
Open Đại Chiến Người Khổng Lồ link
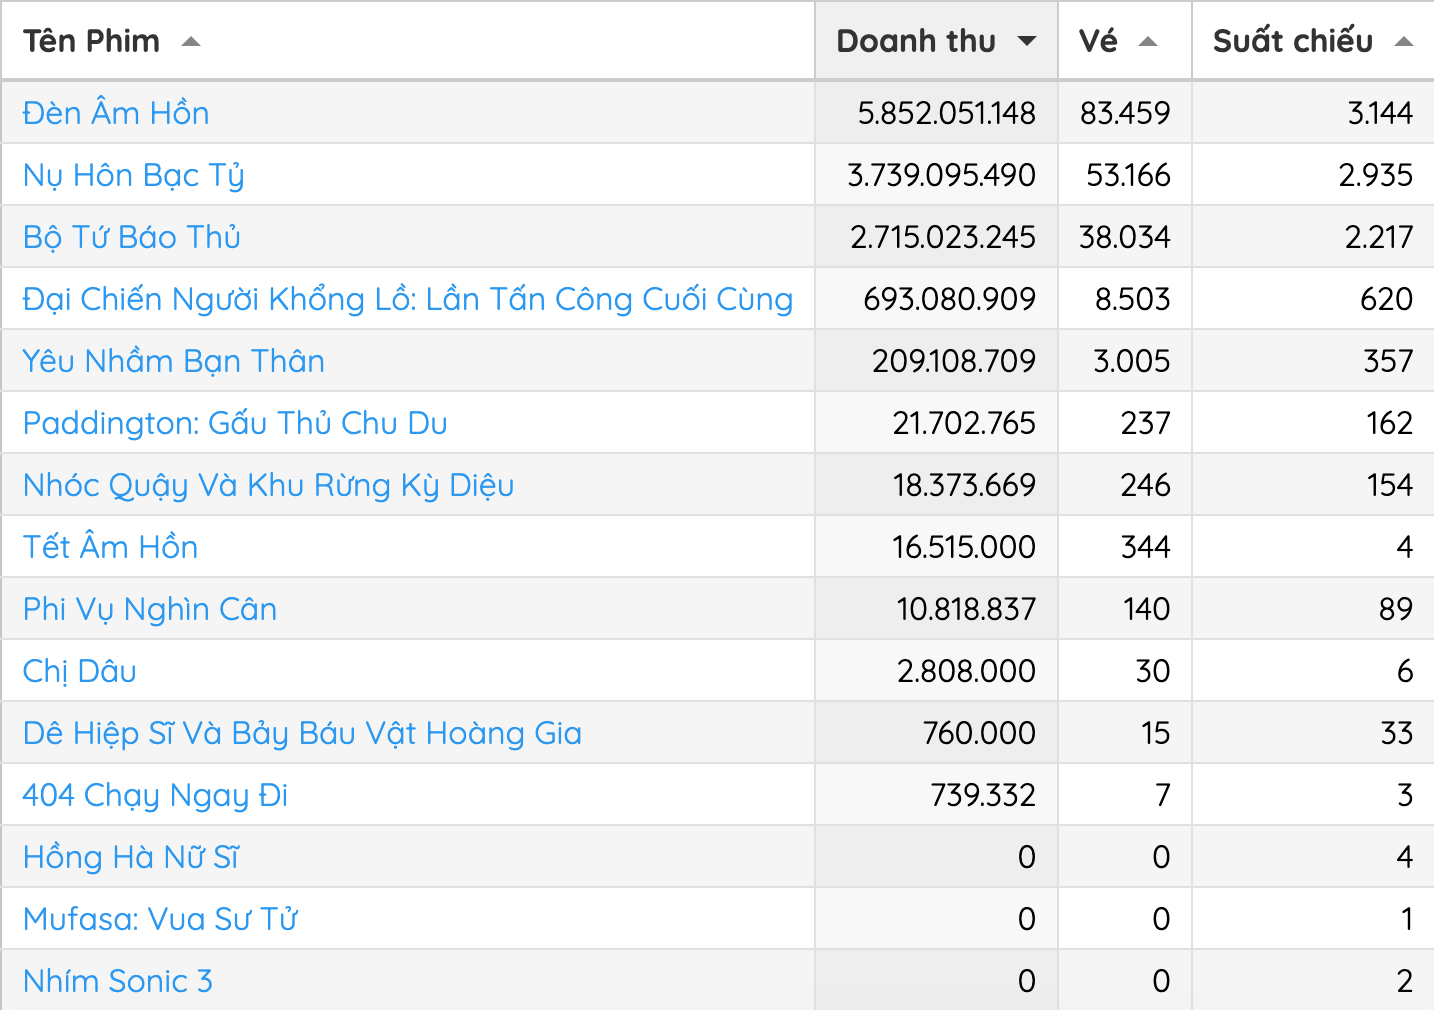point(408,299)
